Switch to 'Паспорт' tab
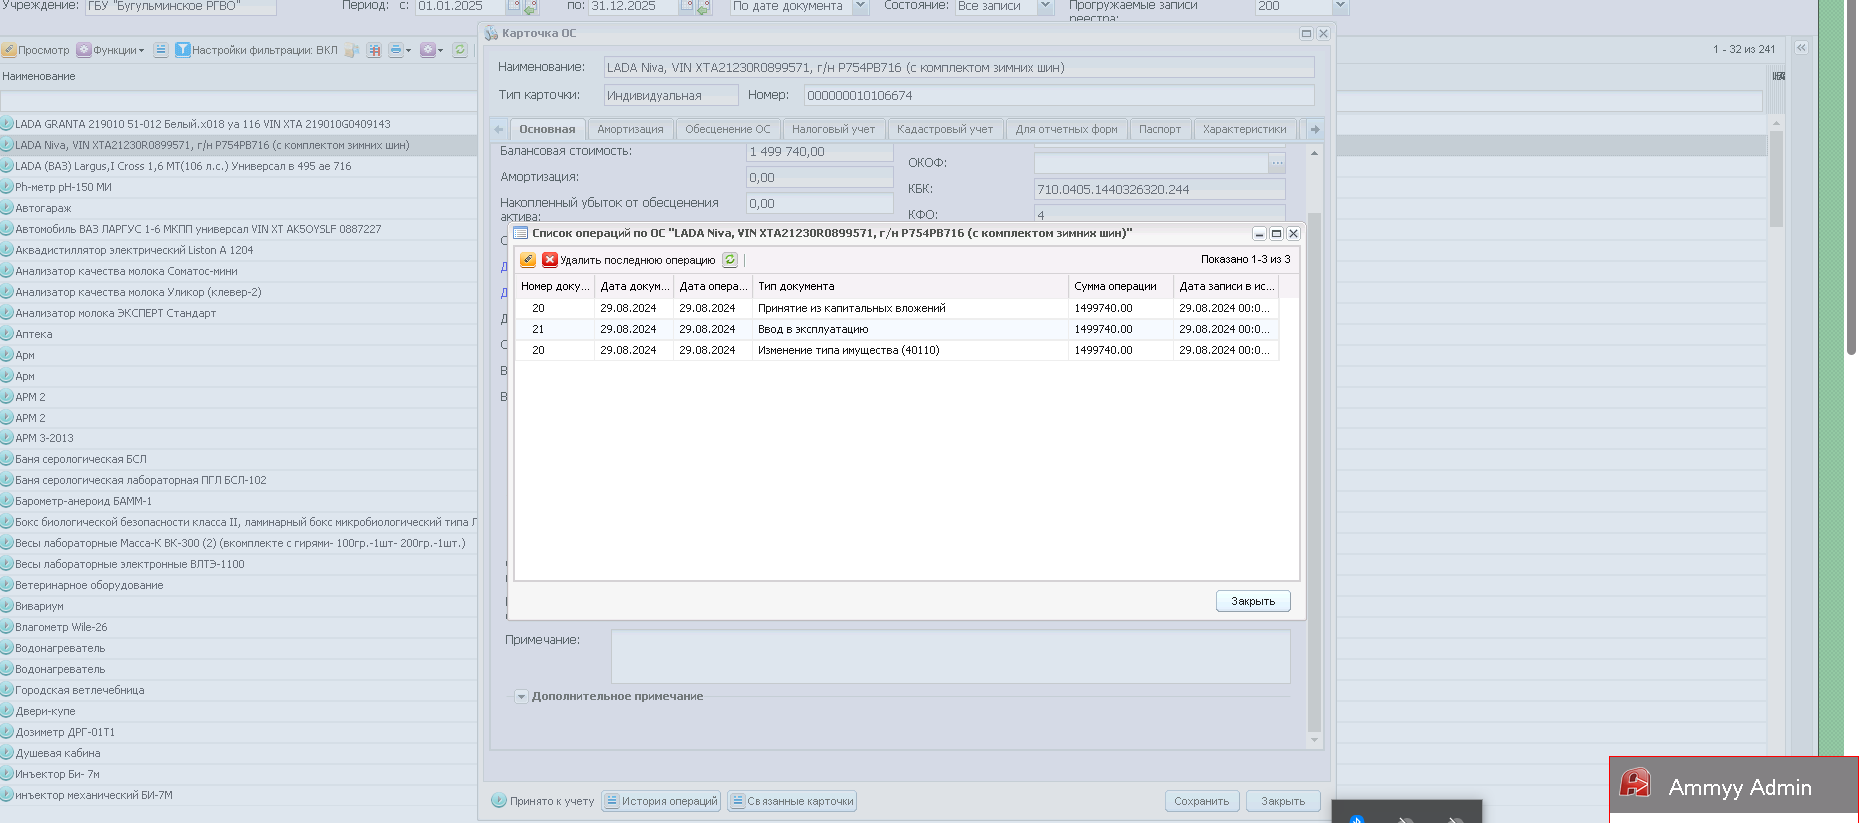The width and height of the screenshot is (1860, 823). coord(1160,129)
